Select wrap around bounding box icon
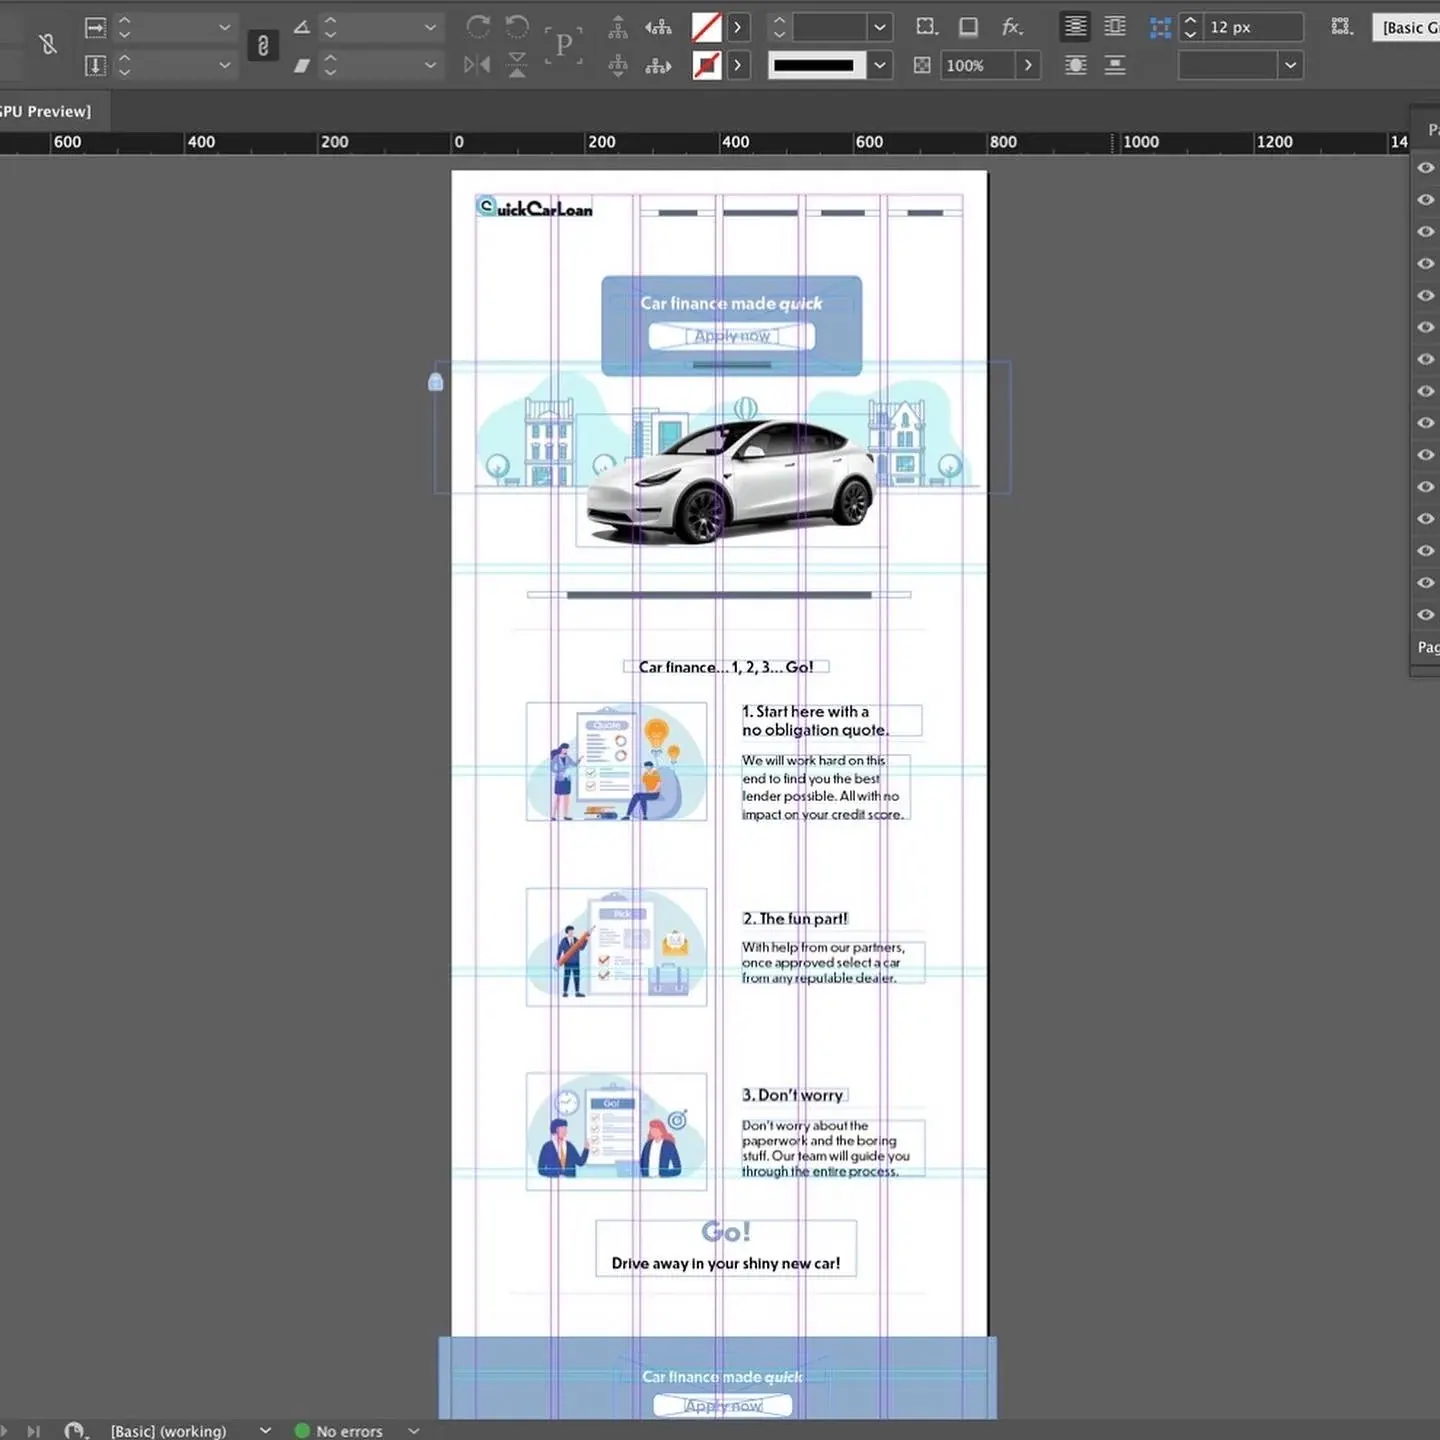The image size is (1440, 1440). [1115, 27]
